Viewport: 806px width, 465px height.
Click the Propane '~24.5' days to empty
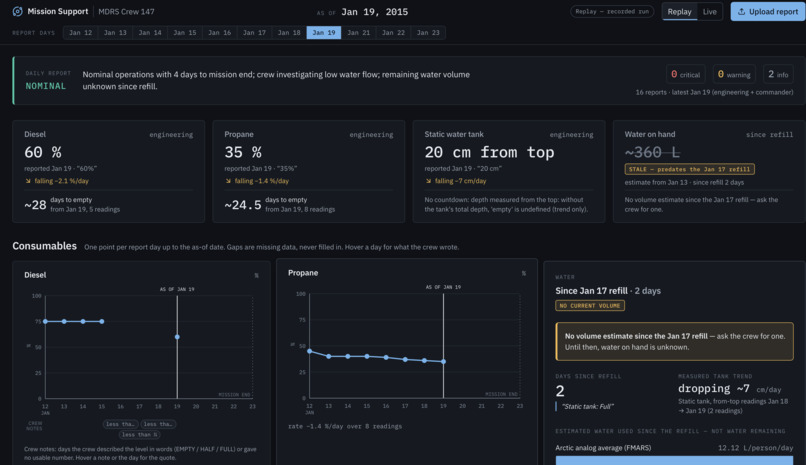(243, 205)
